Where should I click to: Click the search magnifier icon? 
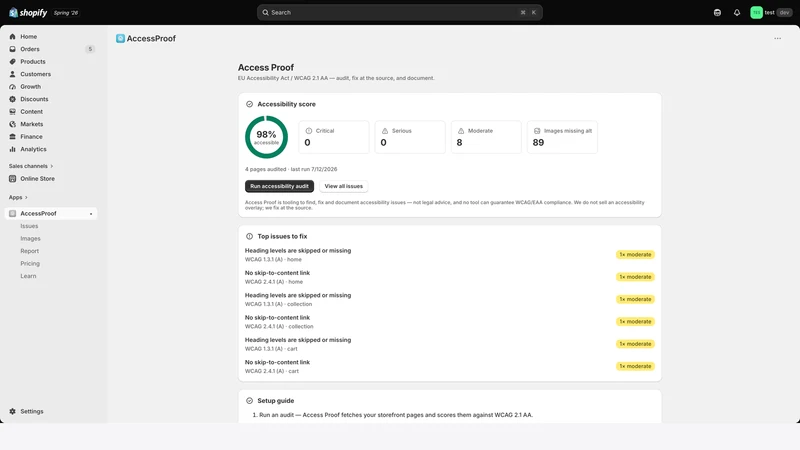tap(265, 12)
